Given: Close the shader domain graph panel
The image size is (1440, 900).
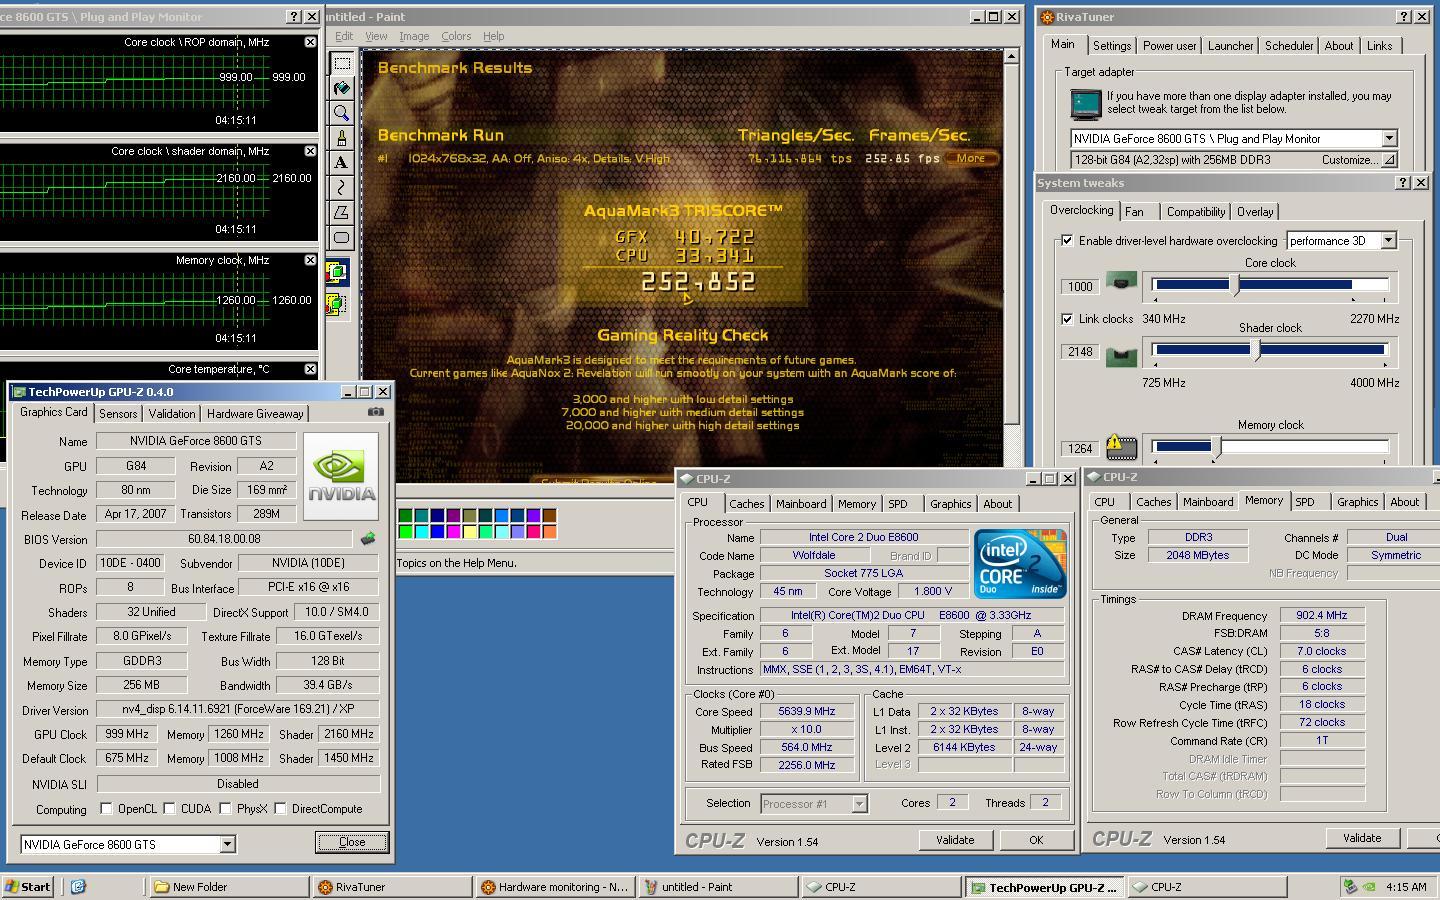Looking at the screenshot, I should [310, 151].
